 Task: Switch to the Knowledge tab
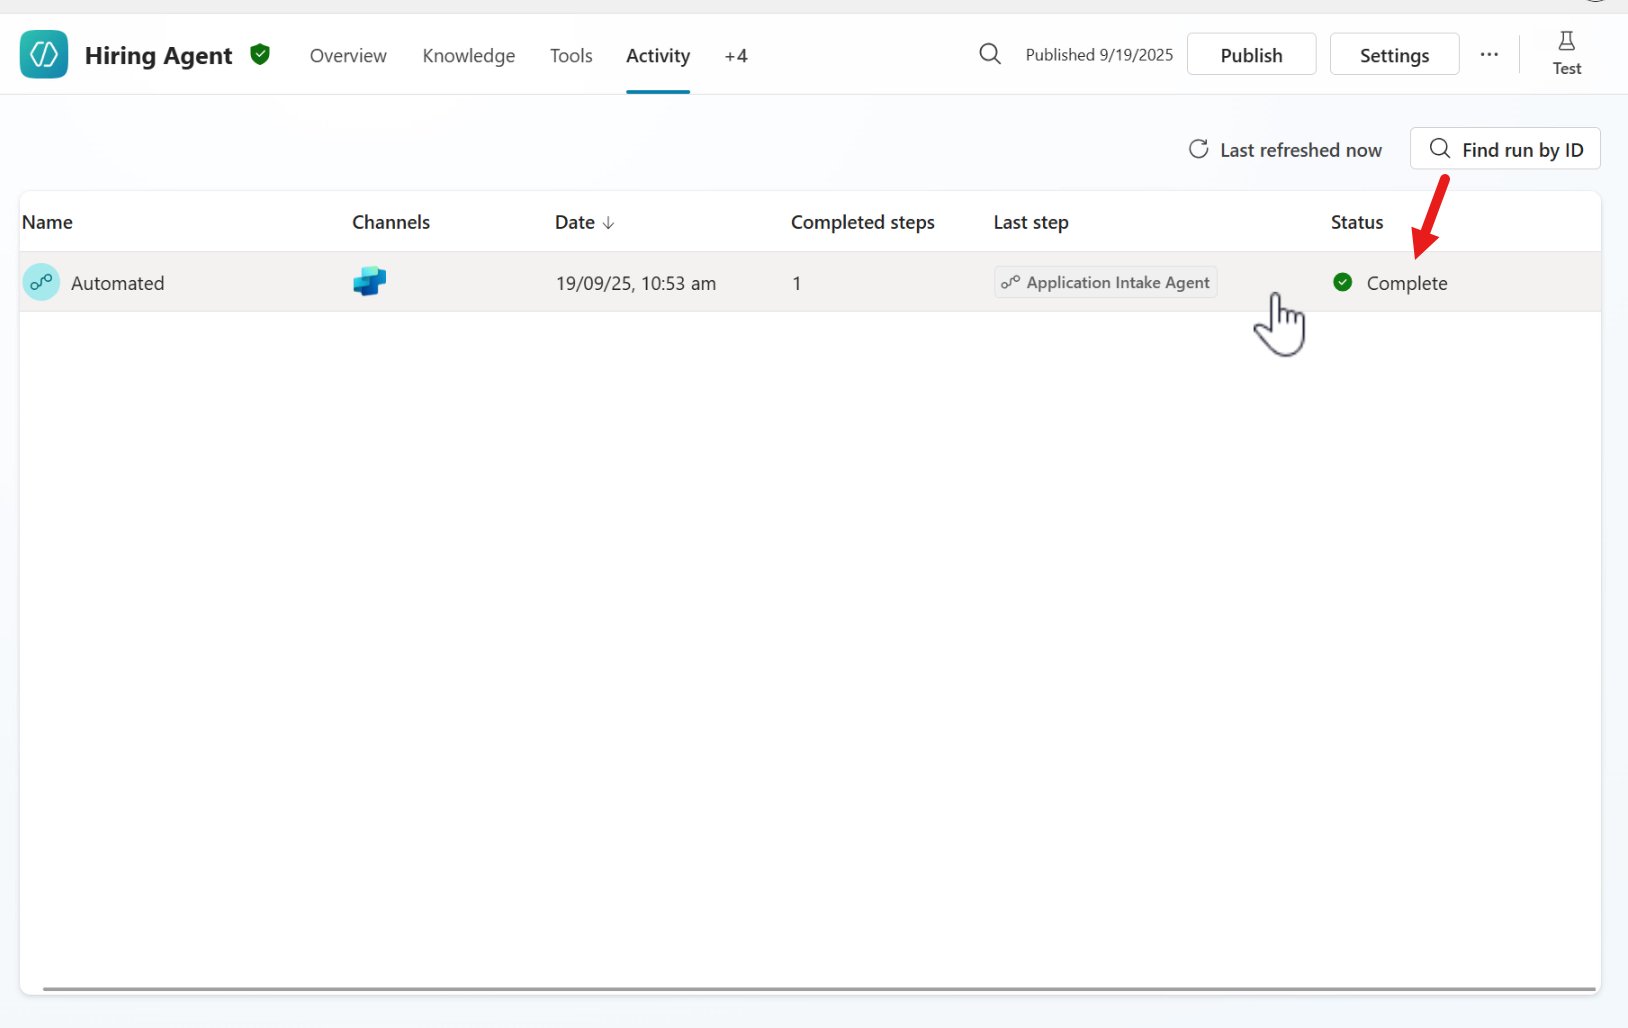(x=468, y=56)
